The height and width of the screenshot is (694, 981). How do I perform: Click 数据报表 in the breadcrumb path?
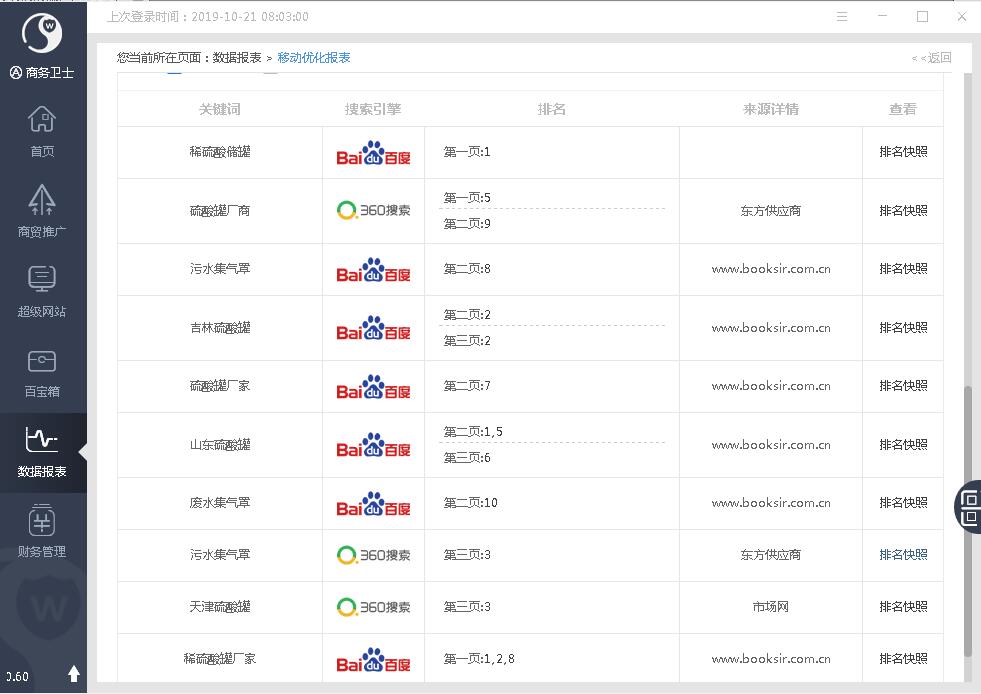click(x=237, y=58)
